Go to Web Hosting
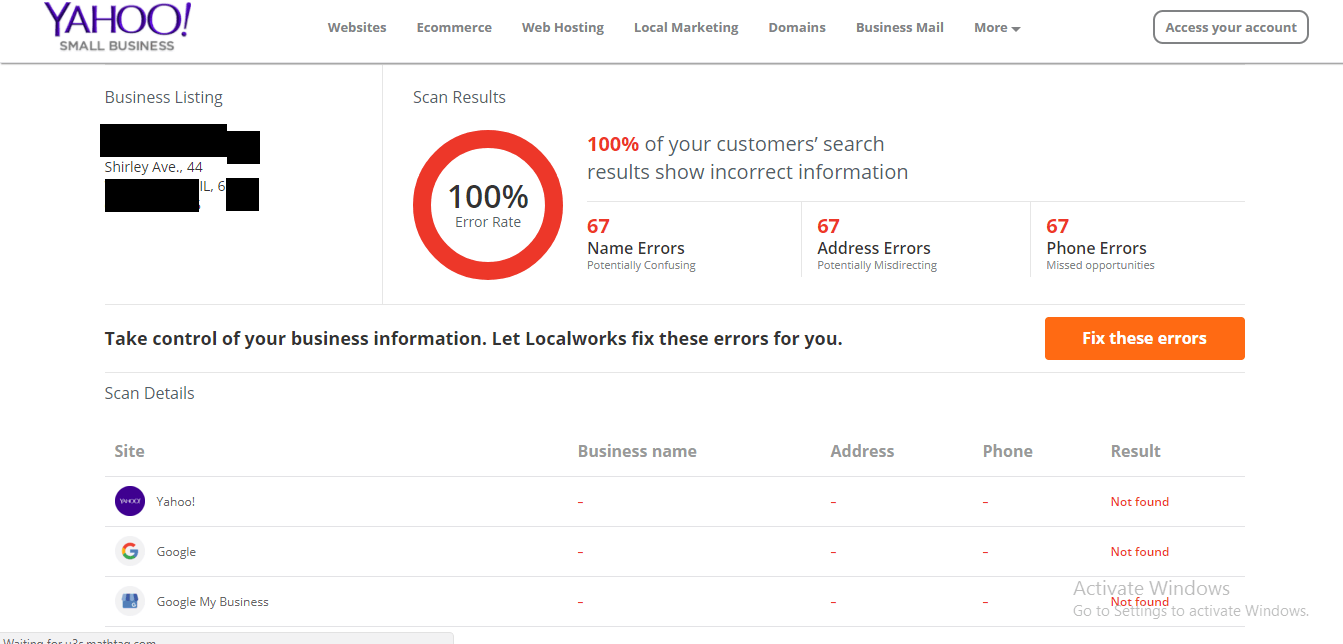Viewport: 1343px width, 644px height. click(x=563, y=27)
